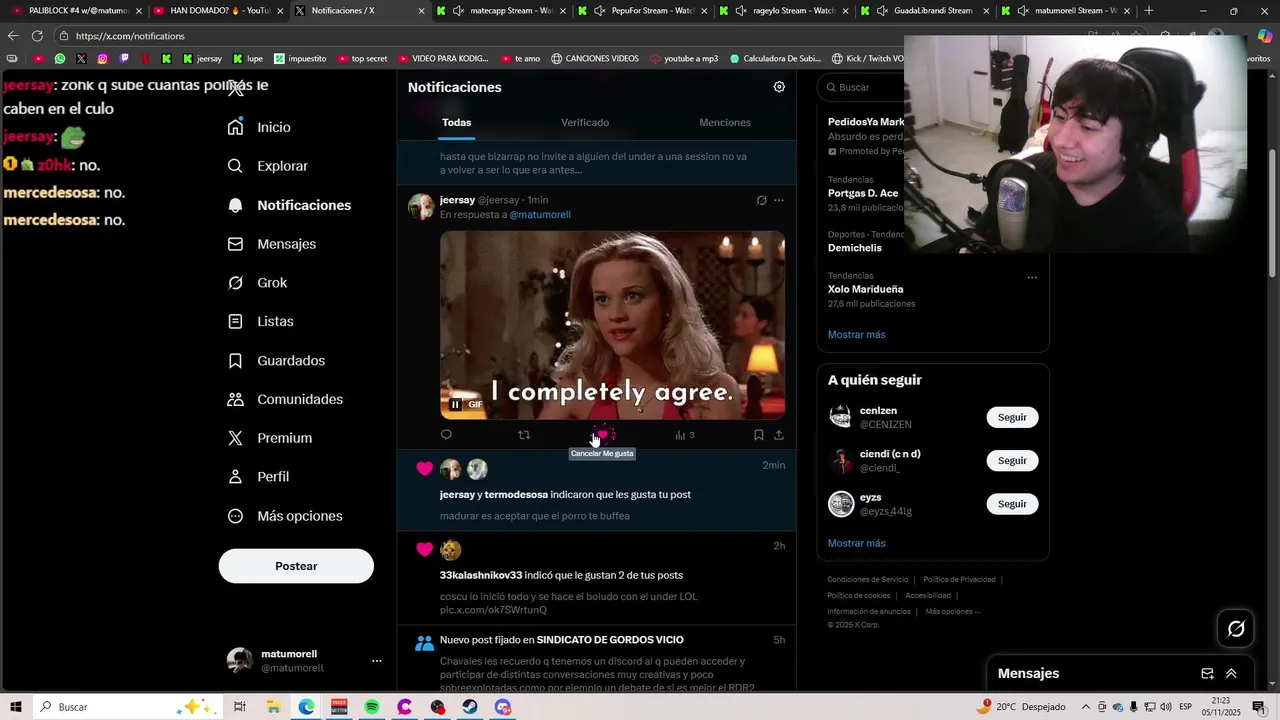Open Steam from the taskbar
This screenshot has width=1280, height=720.
tap(470, 707)
